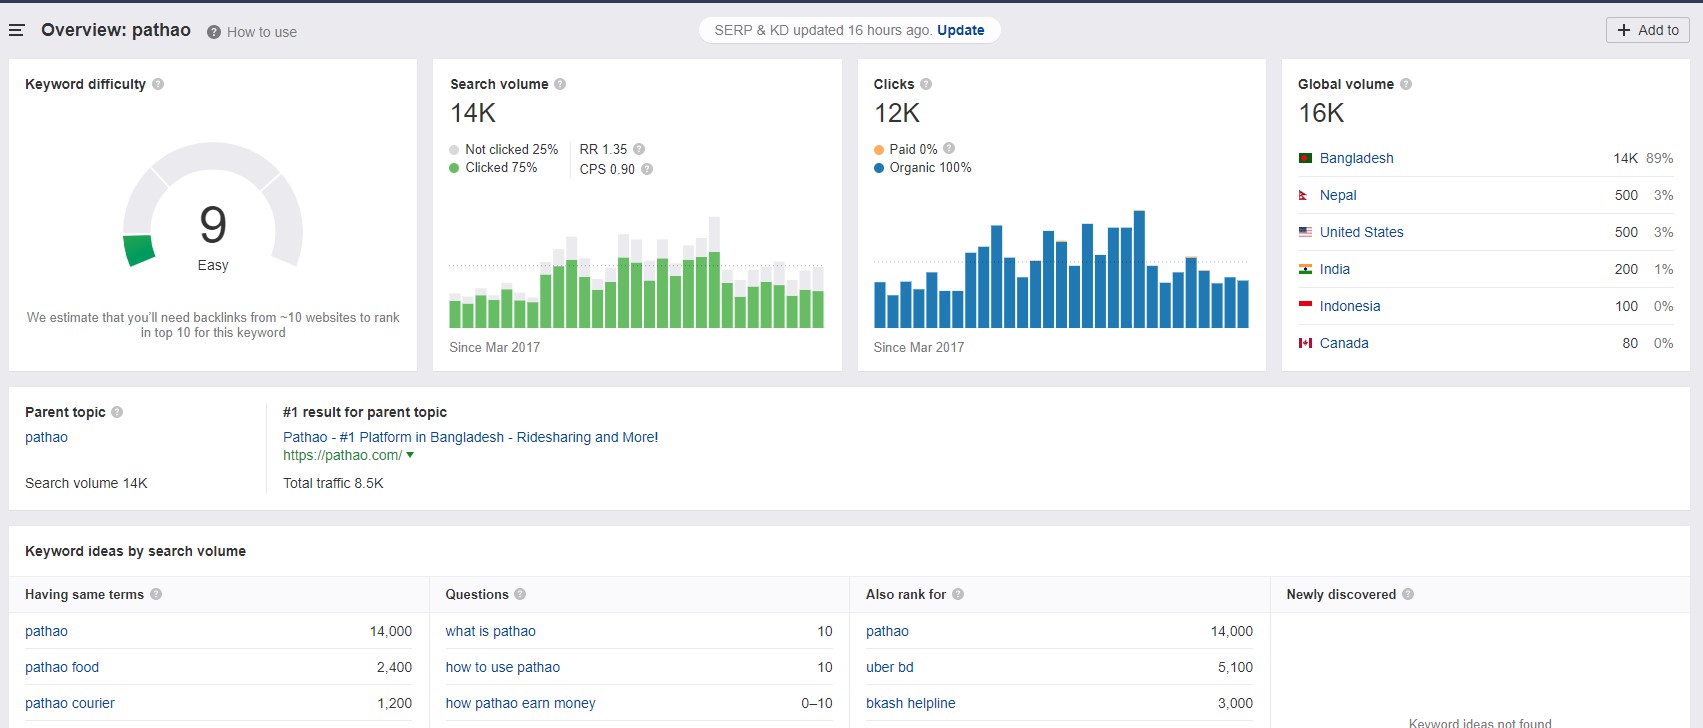
Task: Click the 3,000 volume for bkash helpline
Action: (x=1235, y=703)
